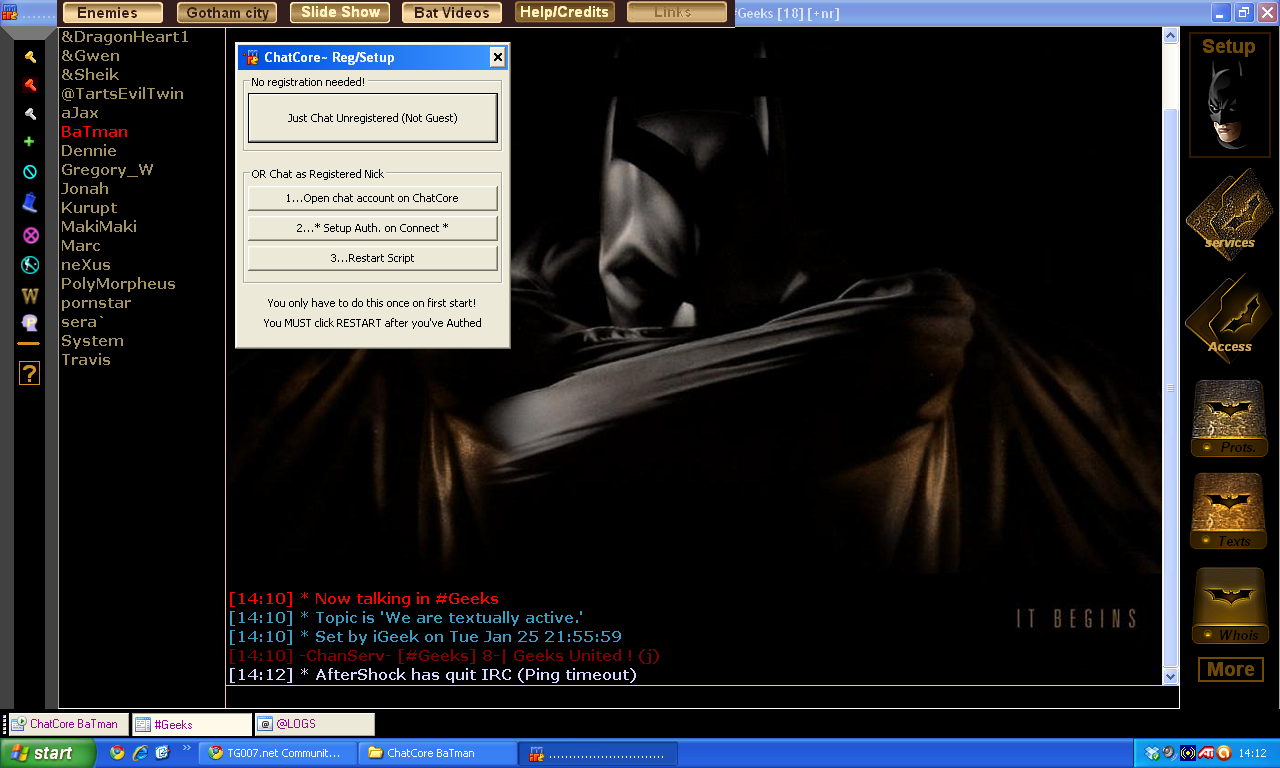Open the Enemies menu

(113, 13)
